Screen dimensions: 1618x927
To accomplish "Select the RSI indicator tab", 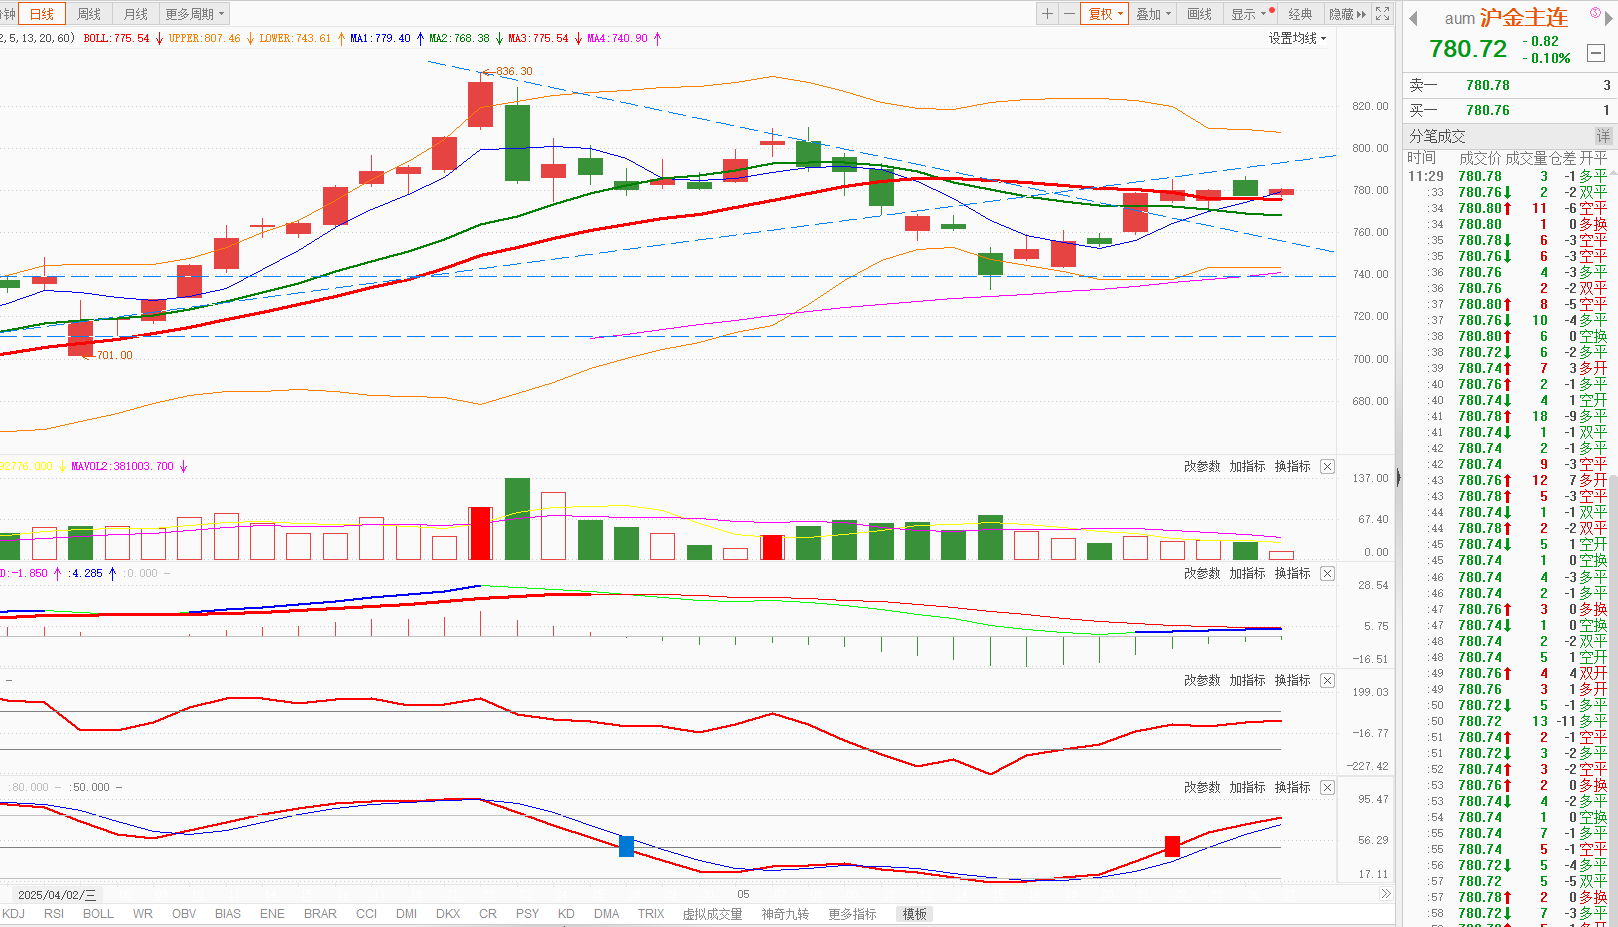I will (x=54, y=914).
